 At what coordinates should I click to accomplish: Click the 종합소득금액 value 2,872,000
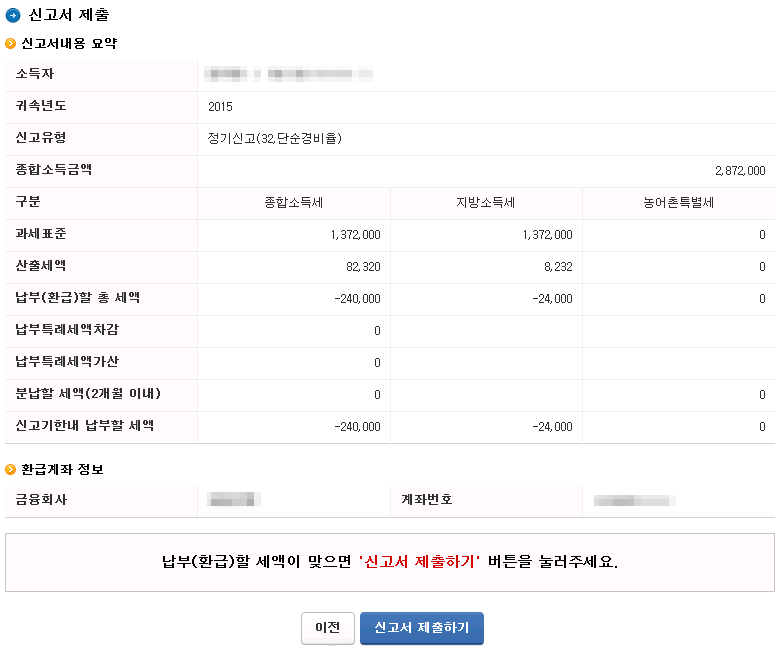740,171
